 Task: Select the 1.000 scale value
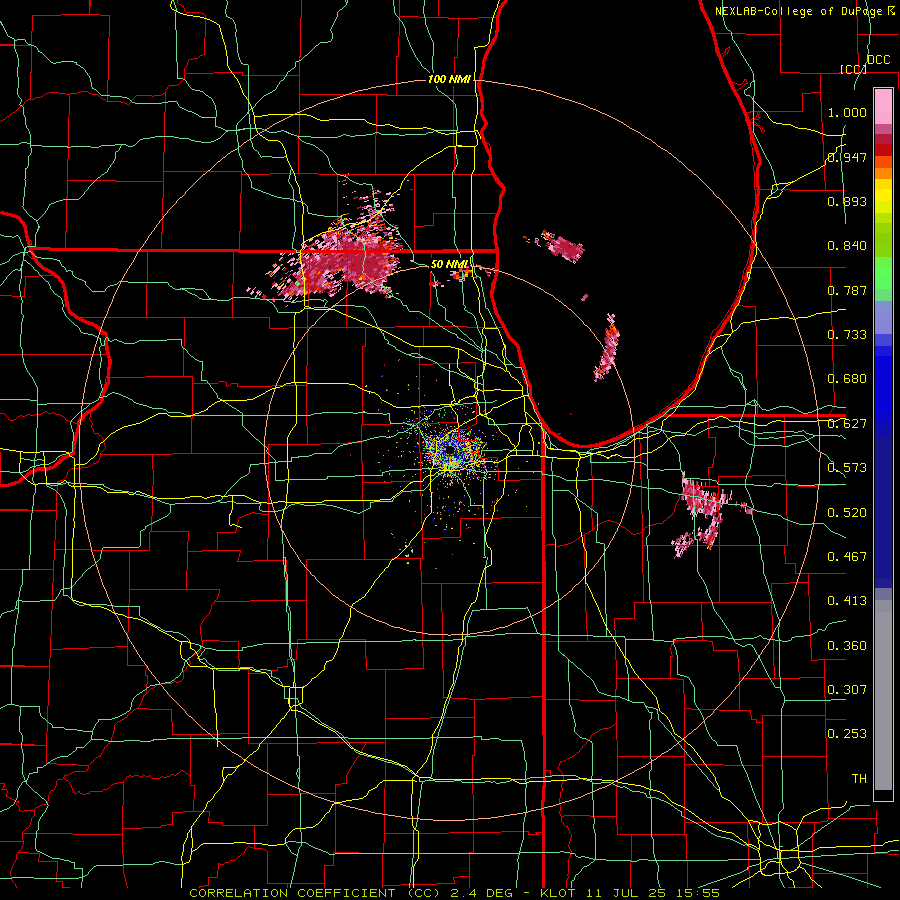click(847, 112)
